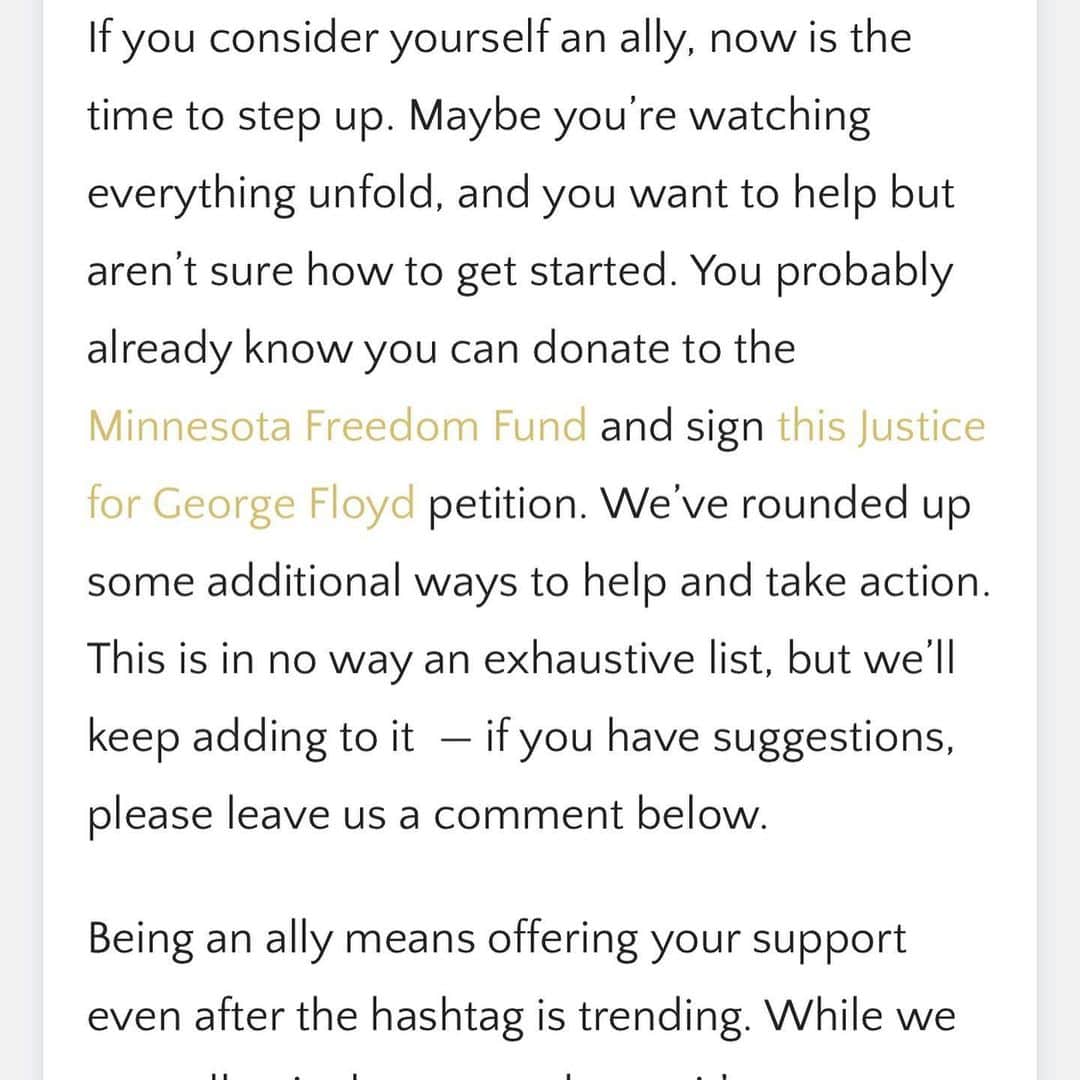1080x1080 pixels.
Task: Open the Minnesota Freedom Fund link
Action: tap(338, 426)
